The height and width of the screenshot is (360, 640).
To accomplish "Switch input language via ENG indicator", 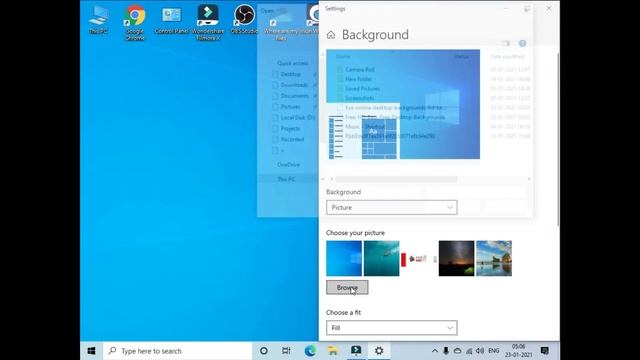I will point(494,351).
